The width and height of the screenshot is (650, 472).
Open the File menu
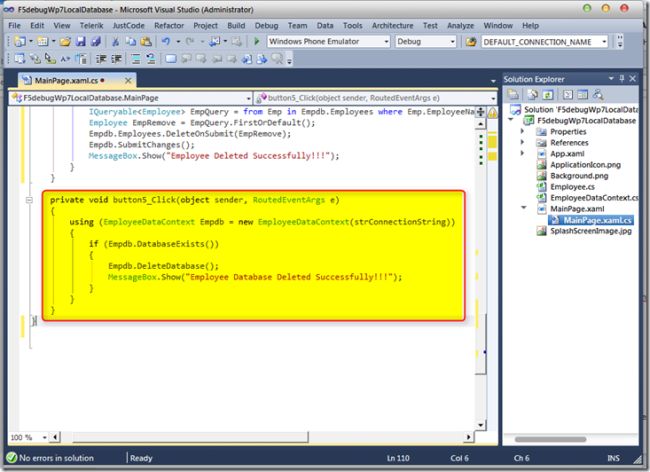point(14,26)
